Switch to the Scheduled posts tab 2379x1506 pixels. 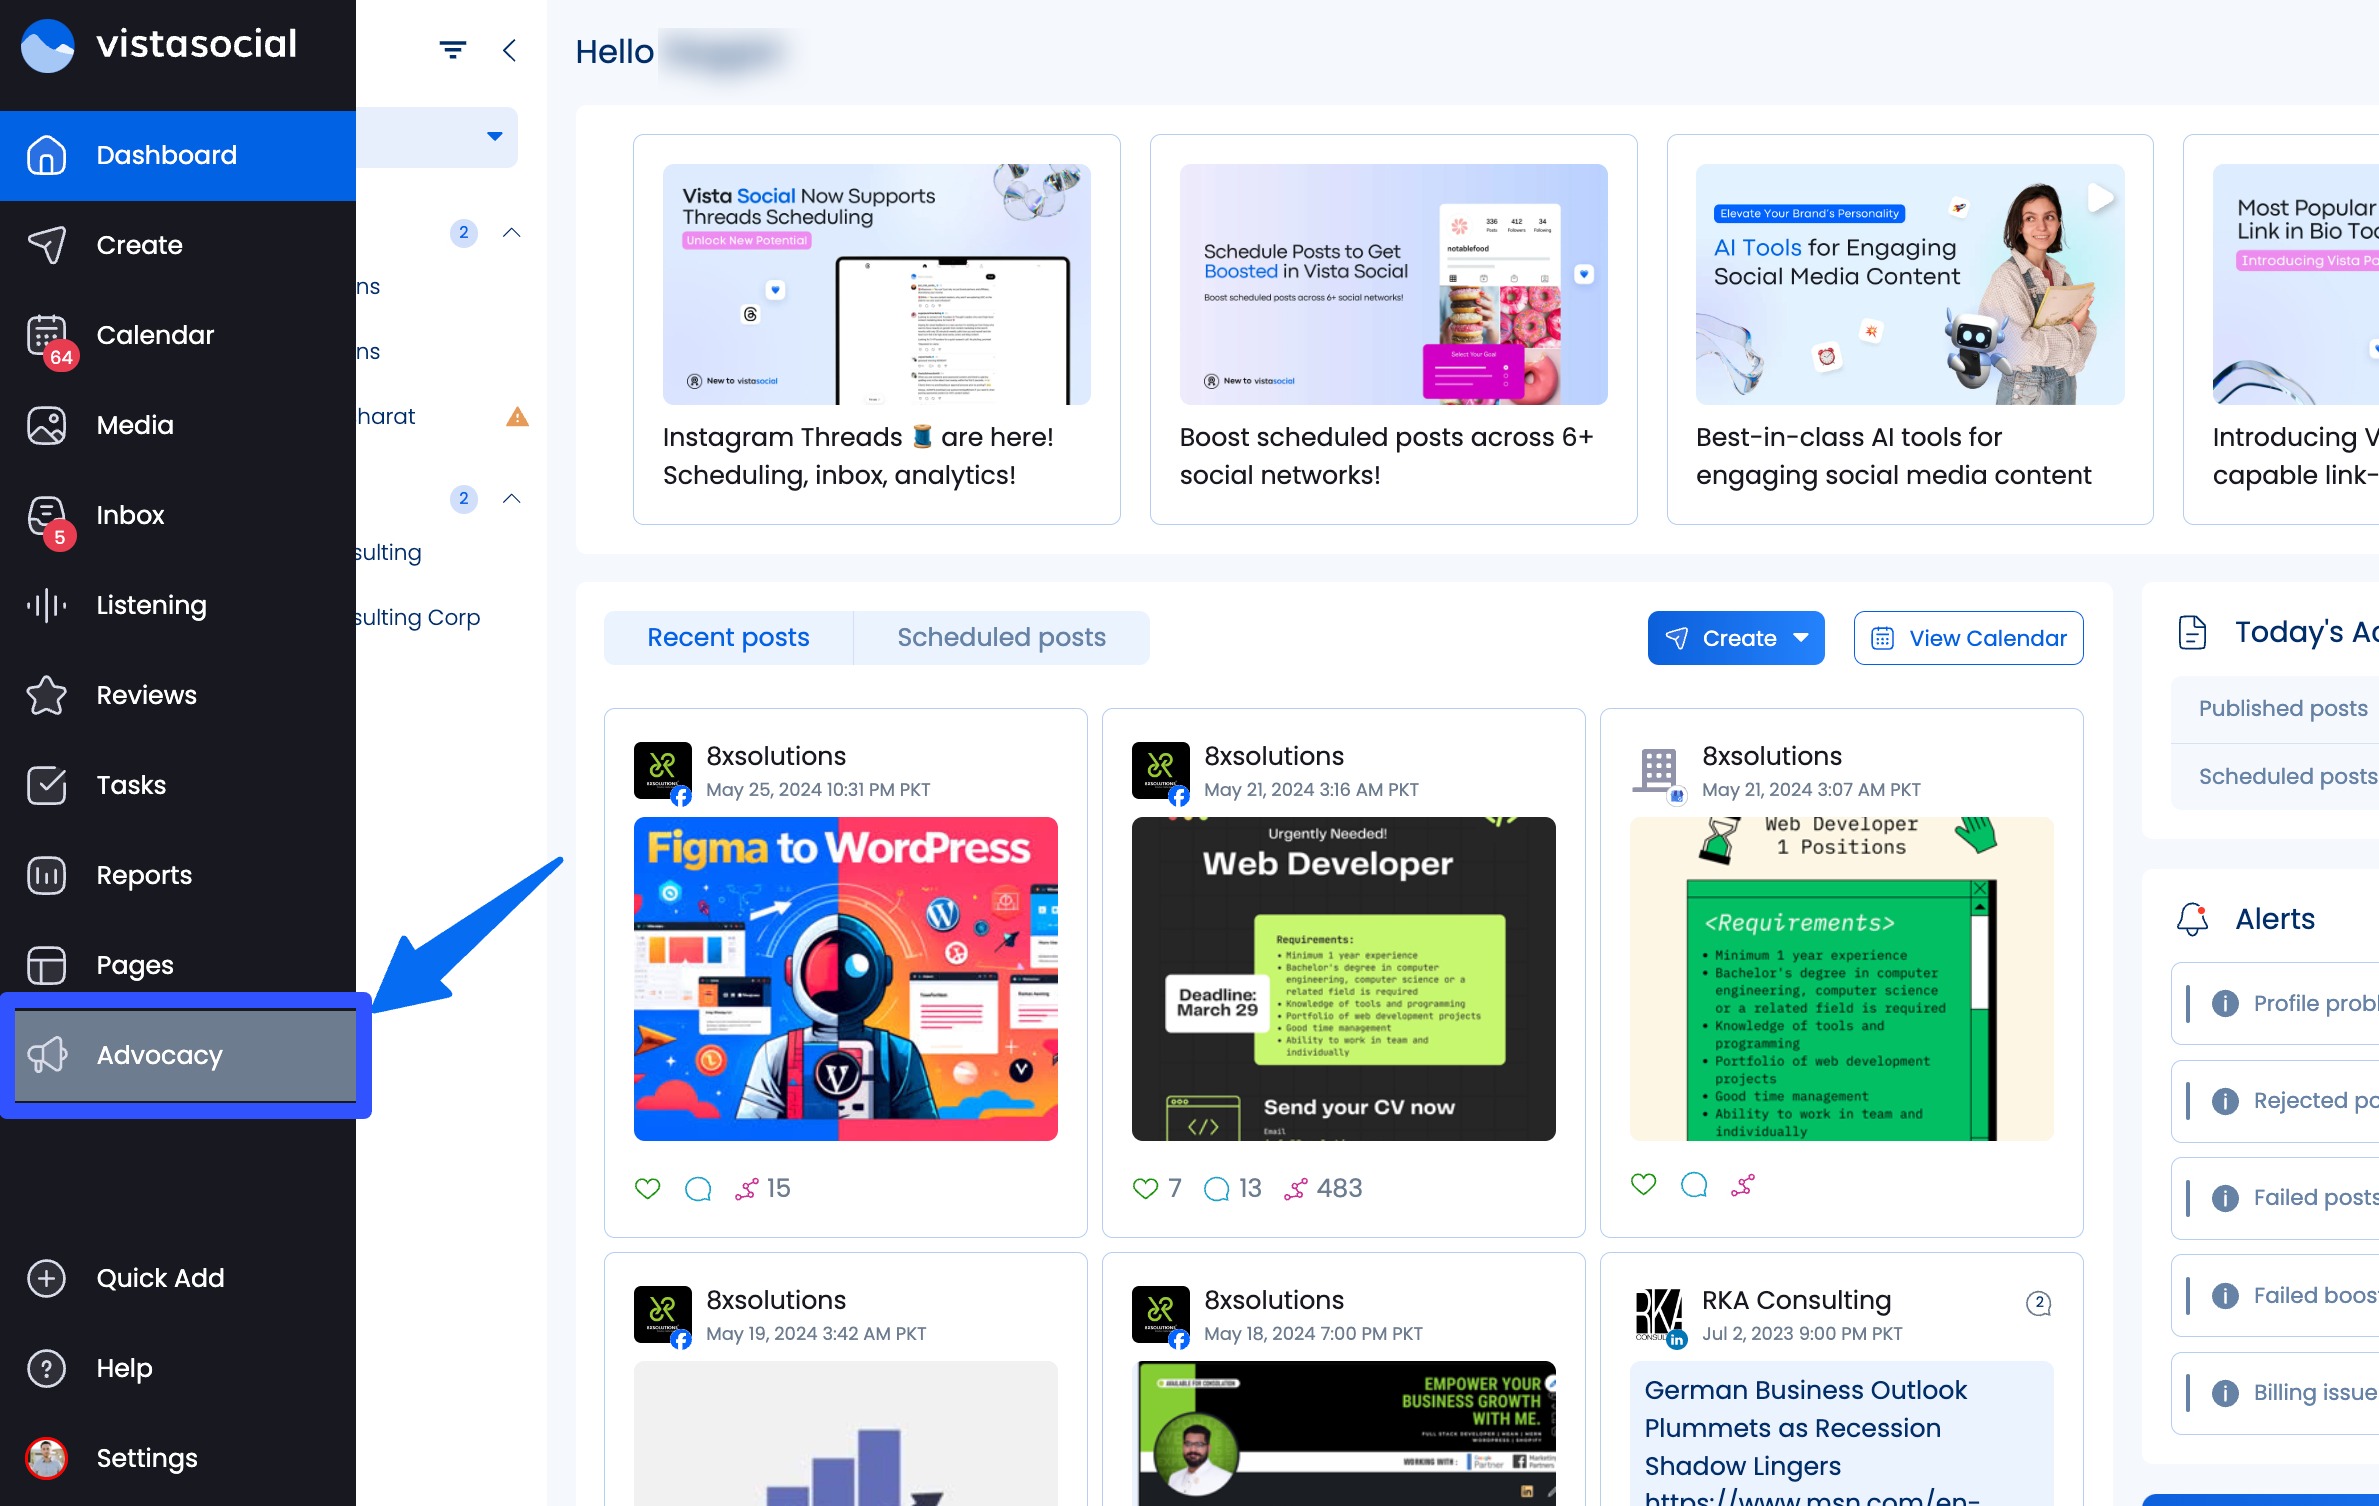(x=1001, y=637)
